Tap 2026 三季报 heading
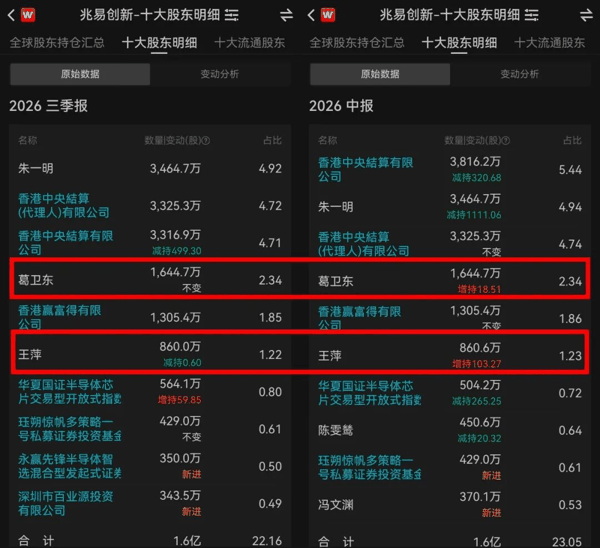The image size is (600, 548). tap(49, 106)
